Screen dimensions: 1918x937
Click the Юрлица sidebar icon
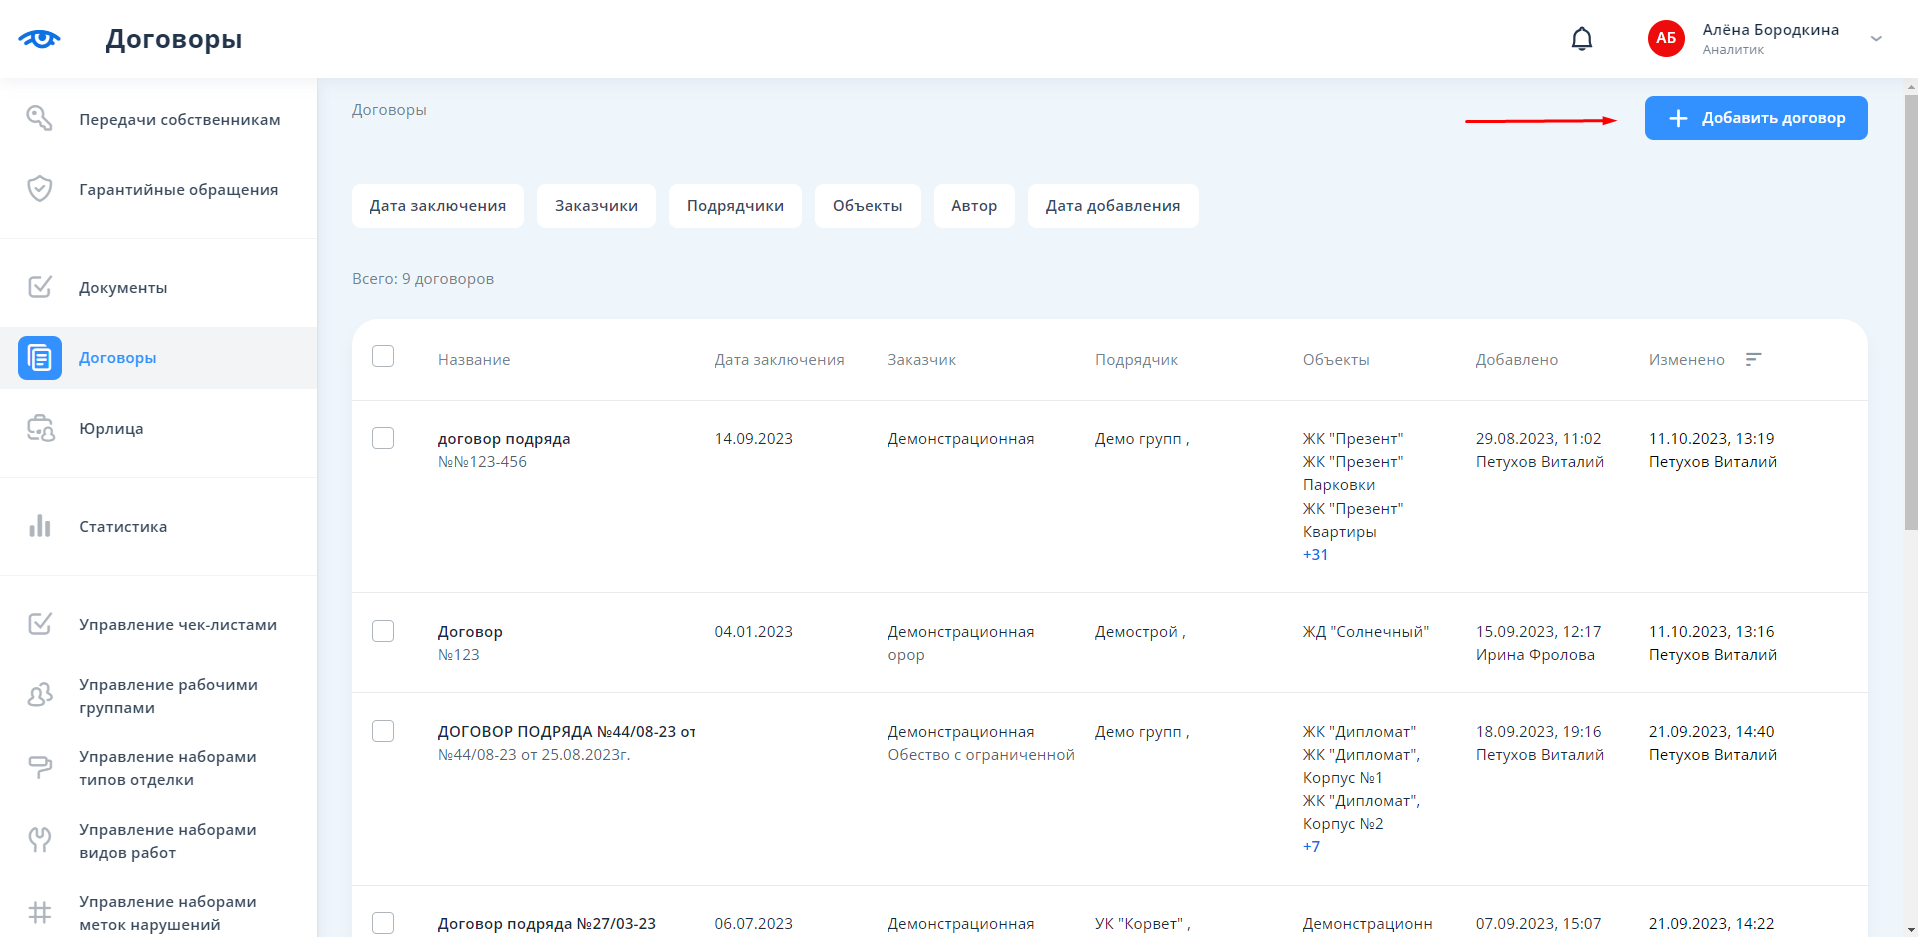(x=40, y=428)
